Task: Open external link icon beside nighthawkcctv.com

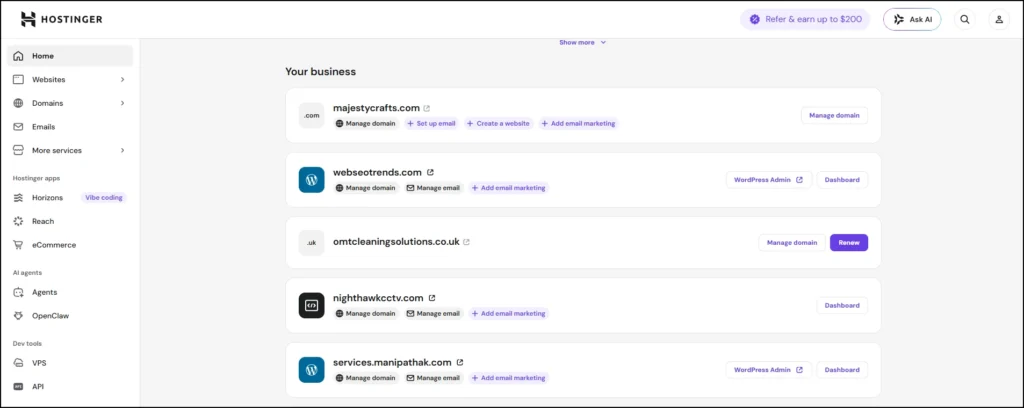Action: [432, 298]
